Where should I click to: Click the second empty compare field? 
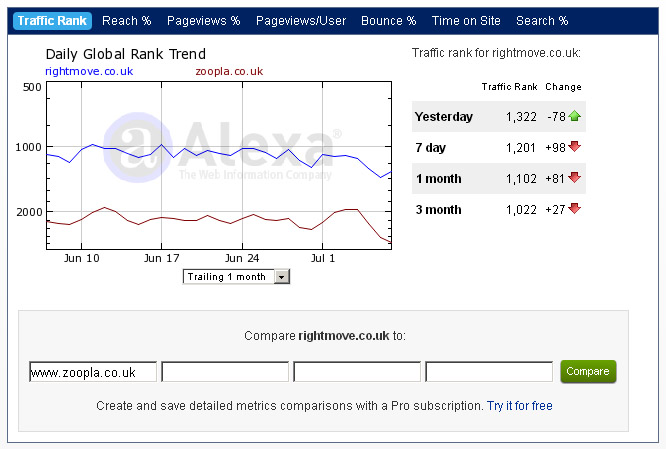225,372
